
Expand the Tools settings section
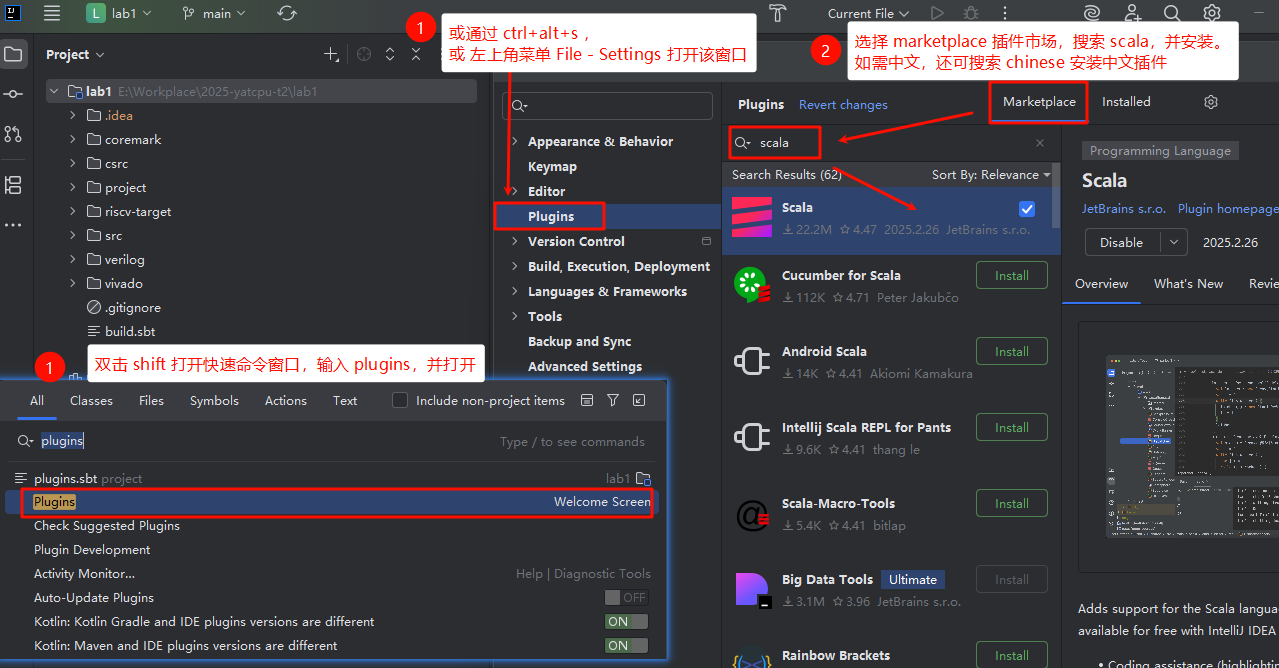click(x=514, y=317)
